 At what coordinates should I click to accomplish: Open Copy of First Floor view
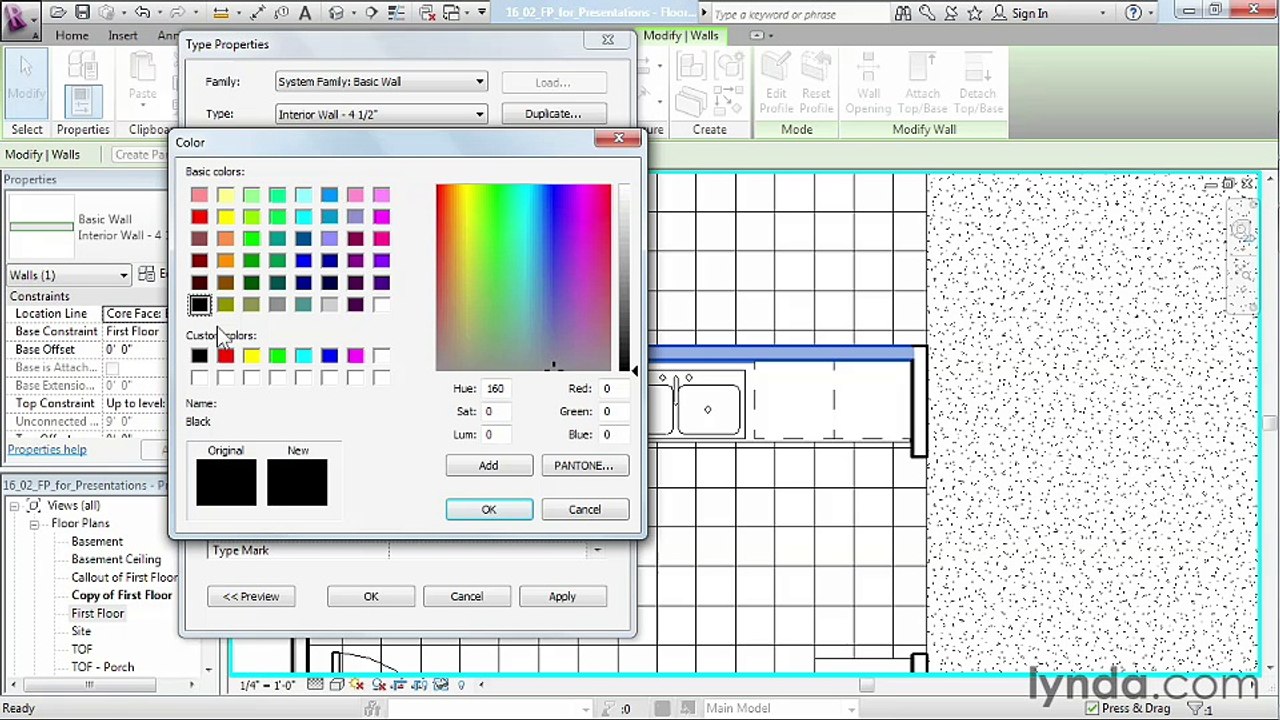coord(122,595)
